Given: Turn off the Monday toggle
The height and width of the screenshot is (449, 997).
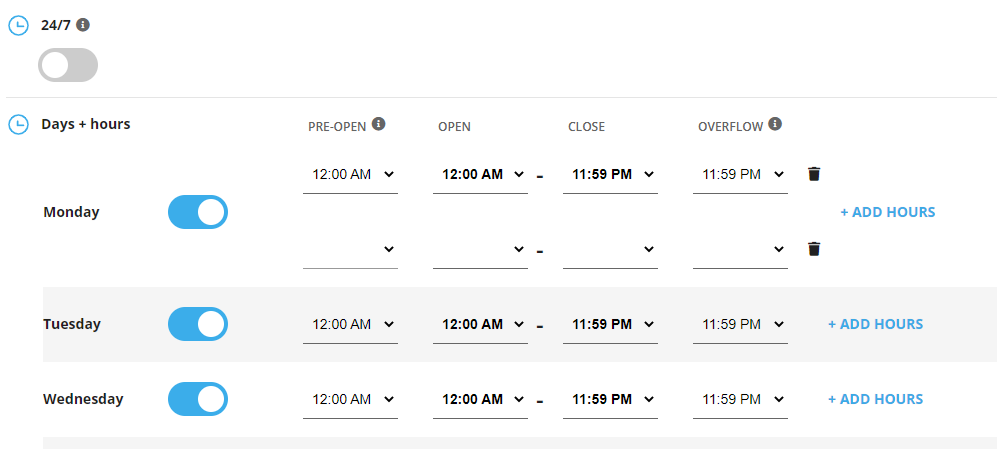Looking at the screenshot, I should [x=198, y=212].
